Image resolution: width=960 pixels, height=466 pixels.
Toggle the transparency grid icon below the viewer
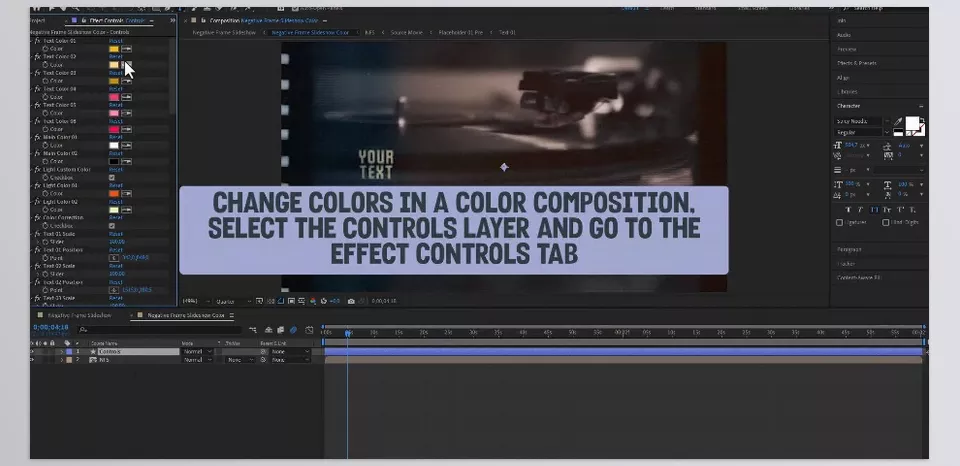tap(270, 301)
